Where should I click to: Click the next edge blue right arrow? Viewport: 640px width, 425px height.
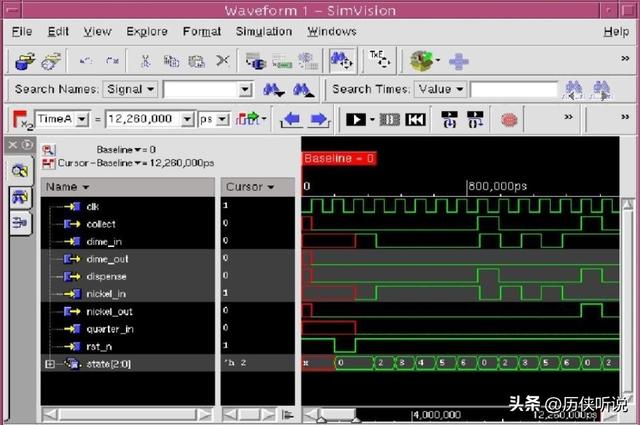(x=318, y=120)
